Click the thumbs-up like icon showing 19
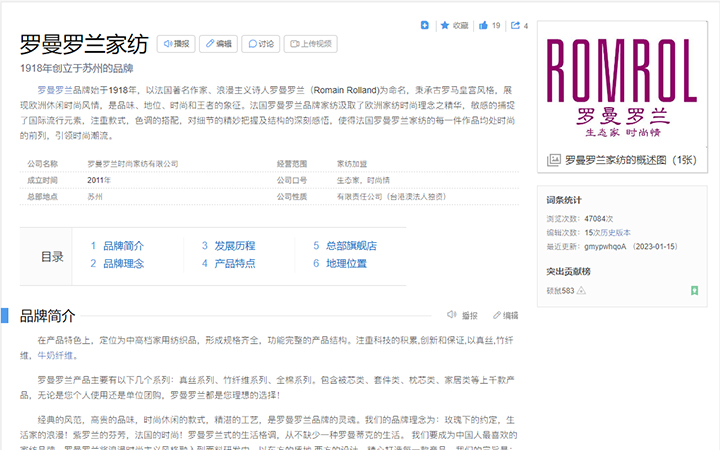This screenshot has height=450, width=720. click(483, 25)
